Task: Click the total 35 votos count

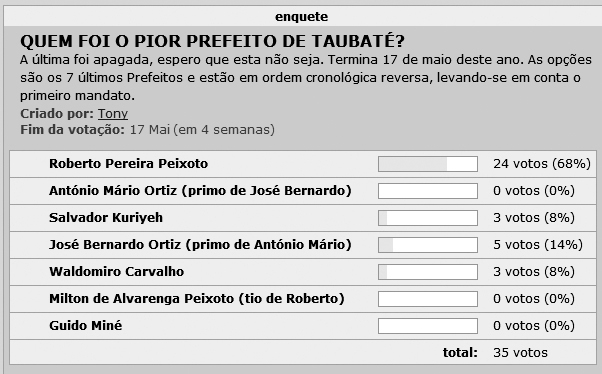Action: pyautogui.click(x=520, y=352)
